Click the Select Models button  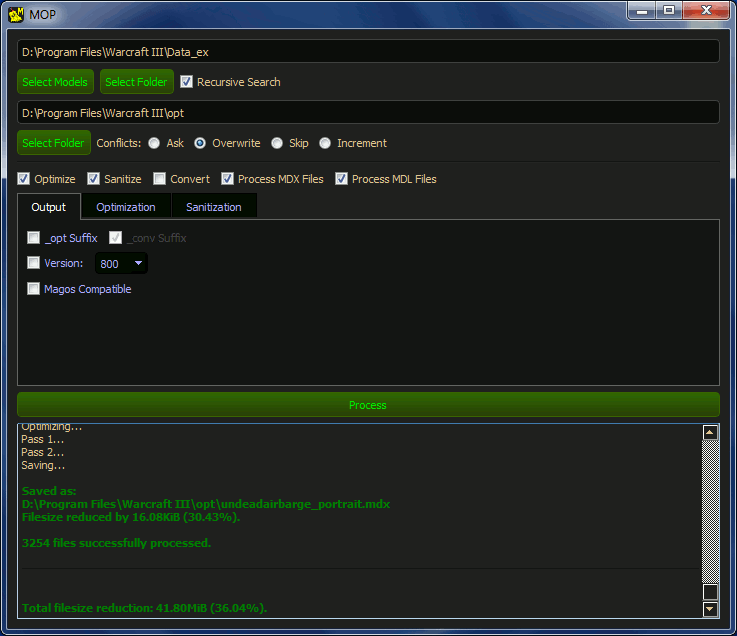pos(55,82)
